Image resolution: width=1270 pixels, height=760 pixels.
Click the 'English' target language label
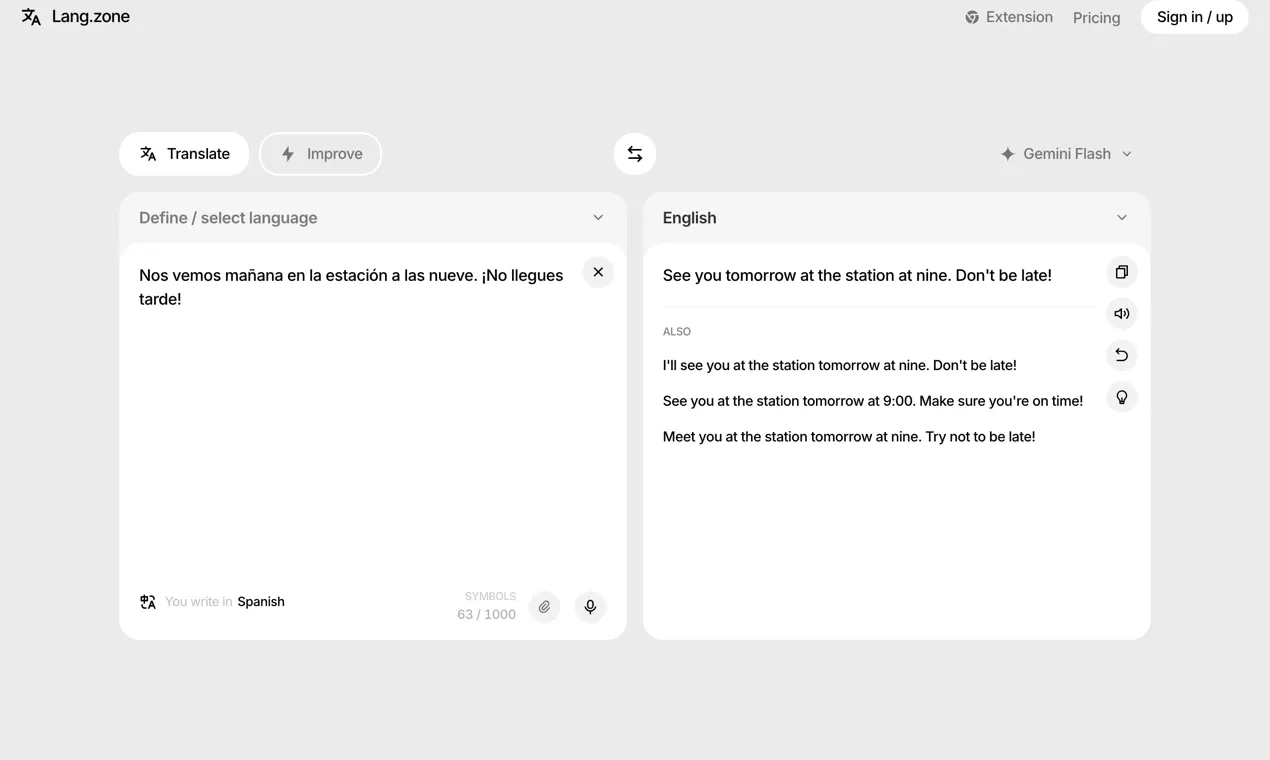click(690, 218)
